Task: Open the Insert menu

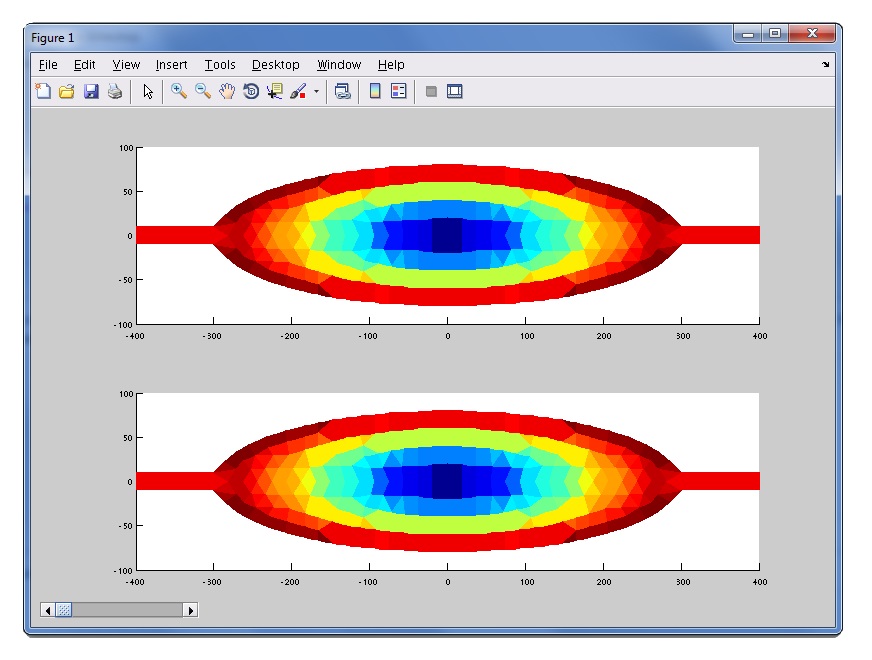Action: tap(171, 64)
